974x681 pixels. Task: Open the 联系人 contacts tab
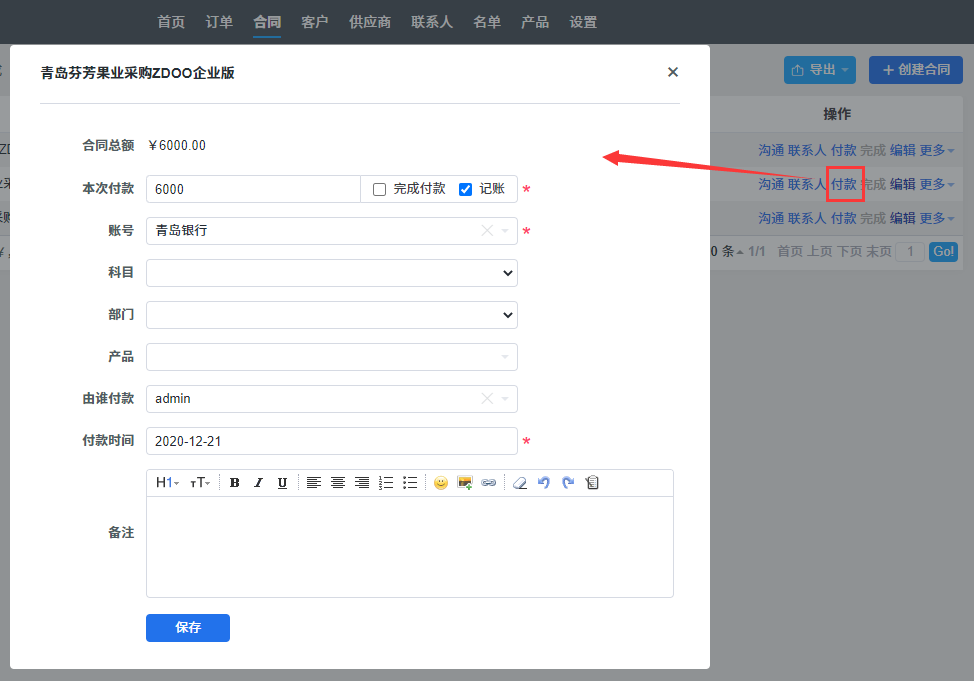coord(432,22)
